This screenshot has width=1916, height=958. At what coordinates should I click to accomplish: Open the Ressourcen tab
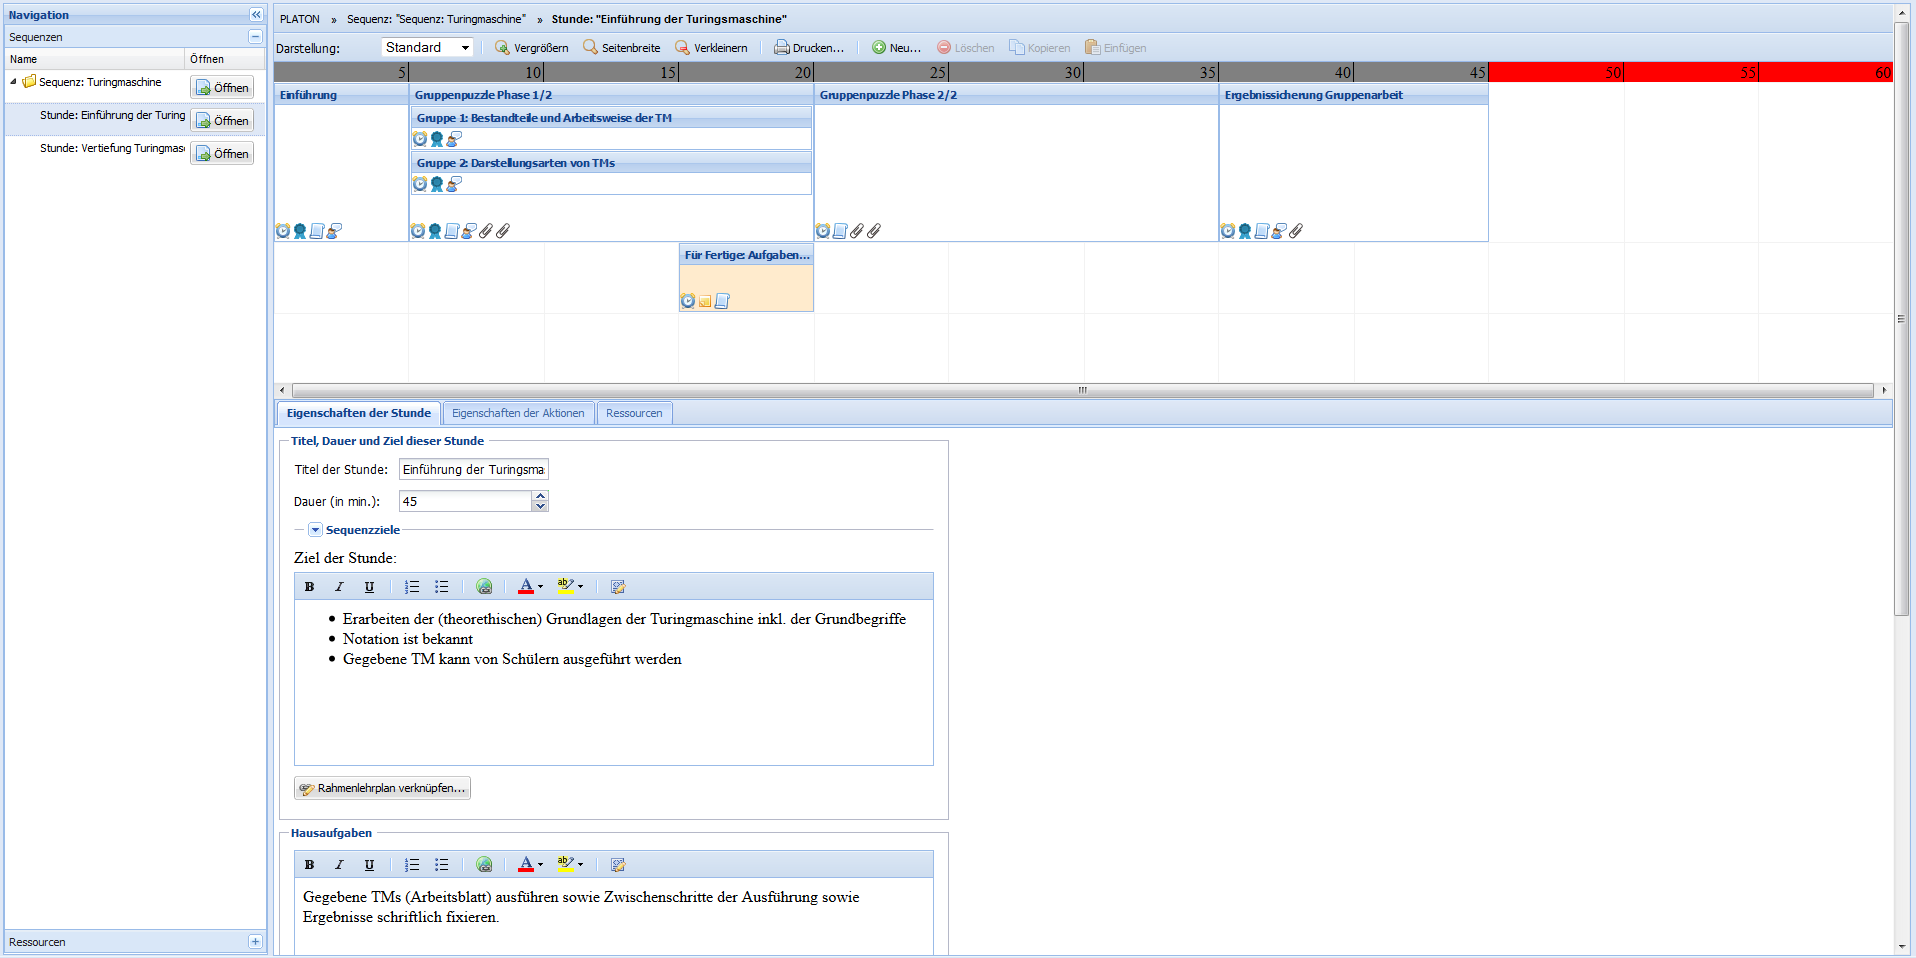tap(634, 413)
